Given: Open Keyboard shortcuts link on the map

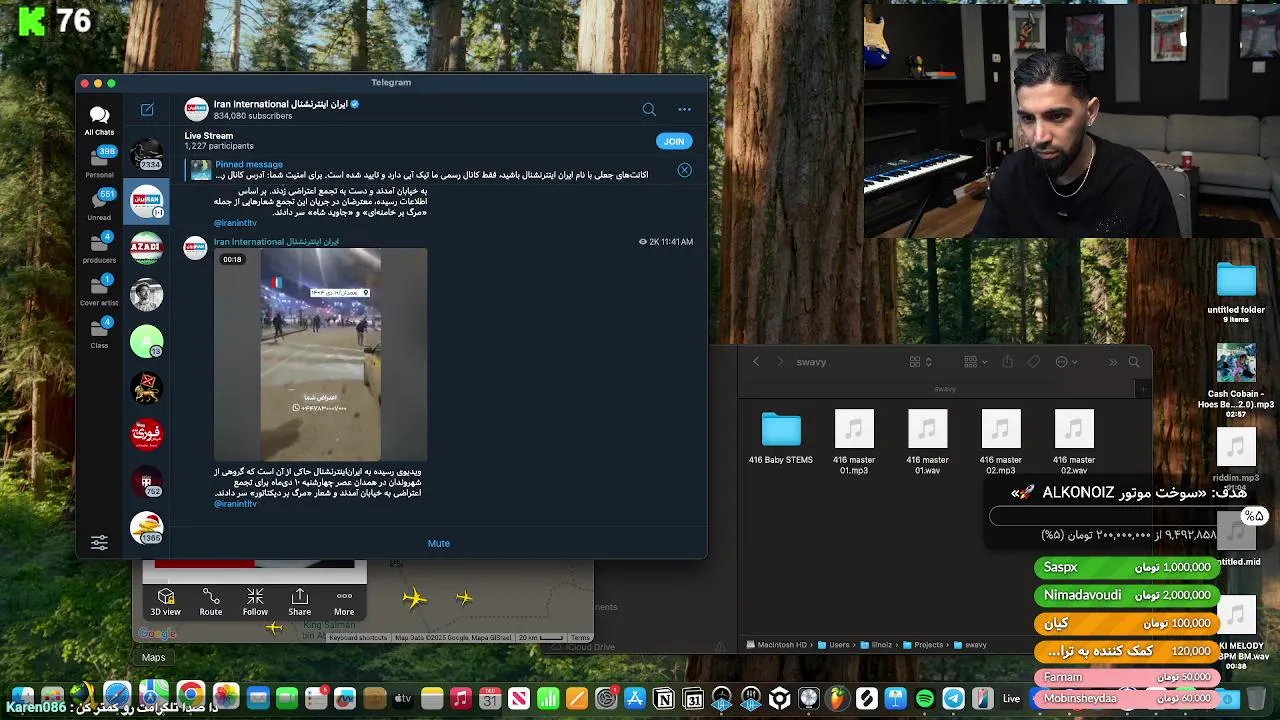Looking at the screenshot, I should [358, 638].
